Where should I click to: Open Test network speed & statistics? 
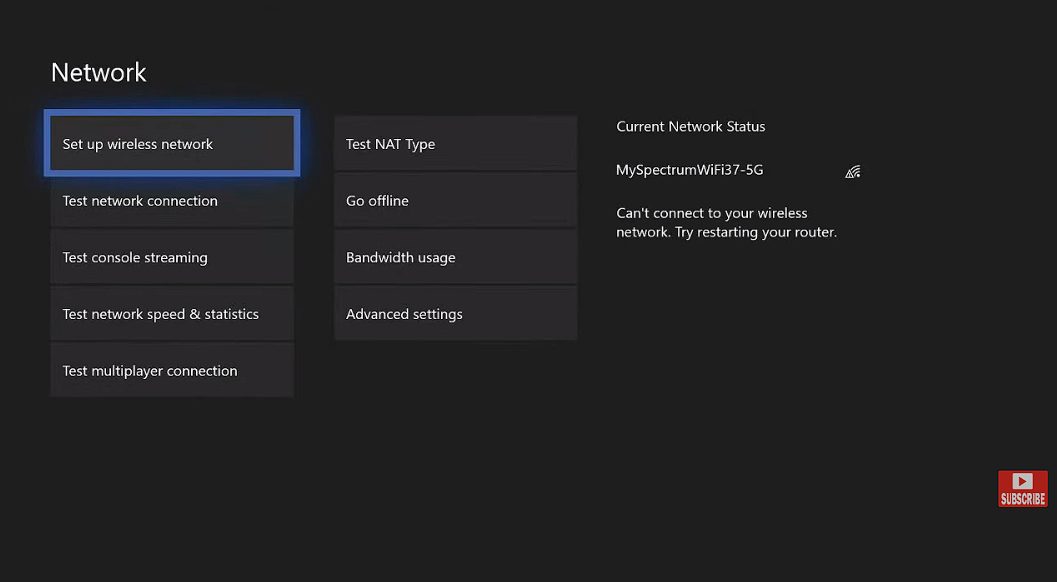(x=170, y=313)
